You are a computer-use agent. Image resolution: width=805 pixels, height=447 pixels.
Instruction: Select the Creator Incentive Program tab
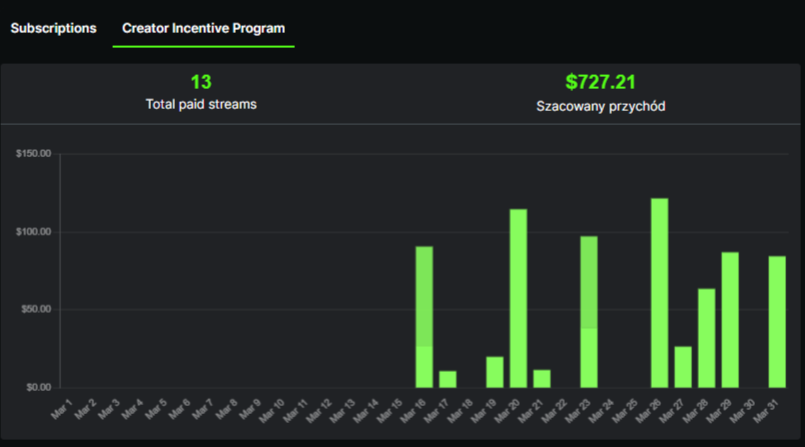[x=203, y=28]
